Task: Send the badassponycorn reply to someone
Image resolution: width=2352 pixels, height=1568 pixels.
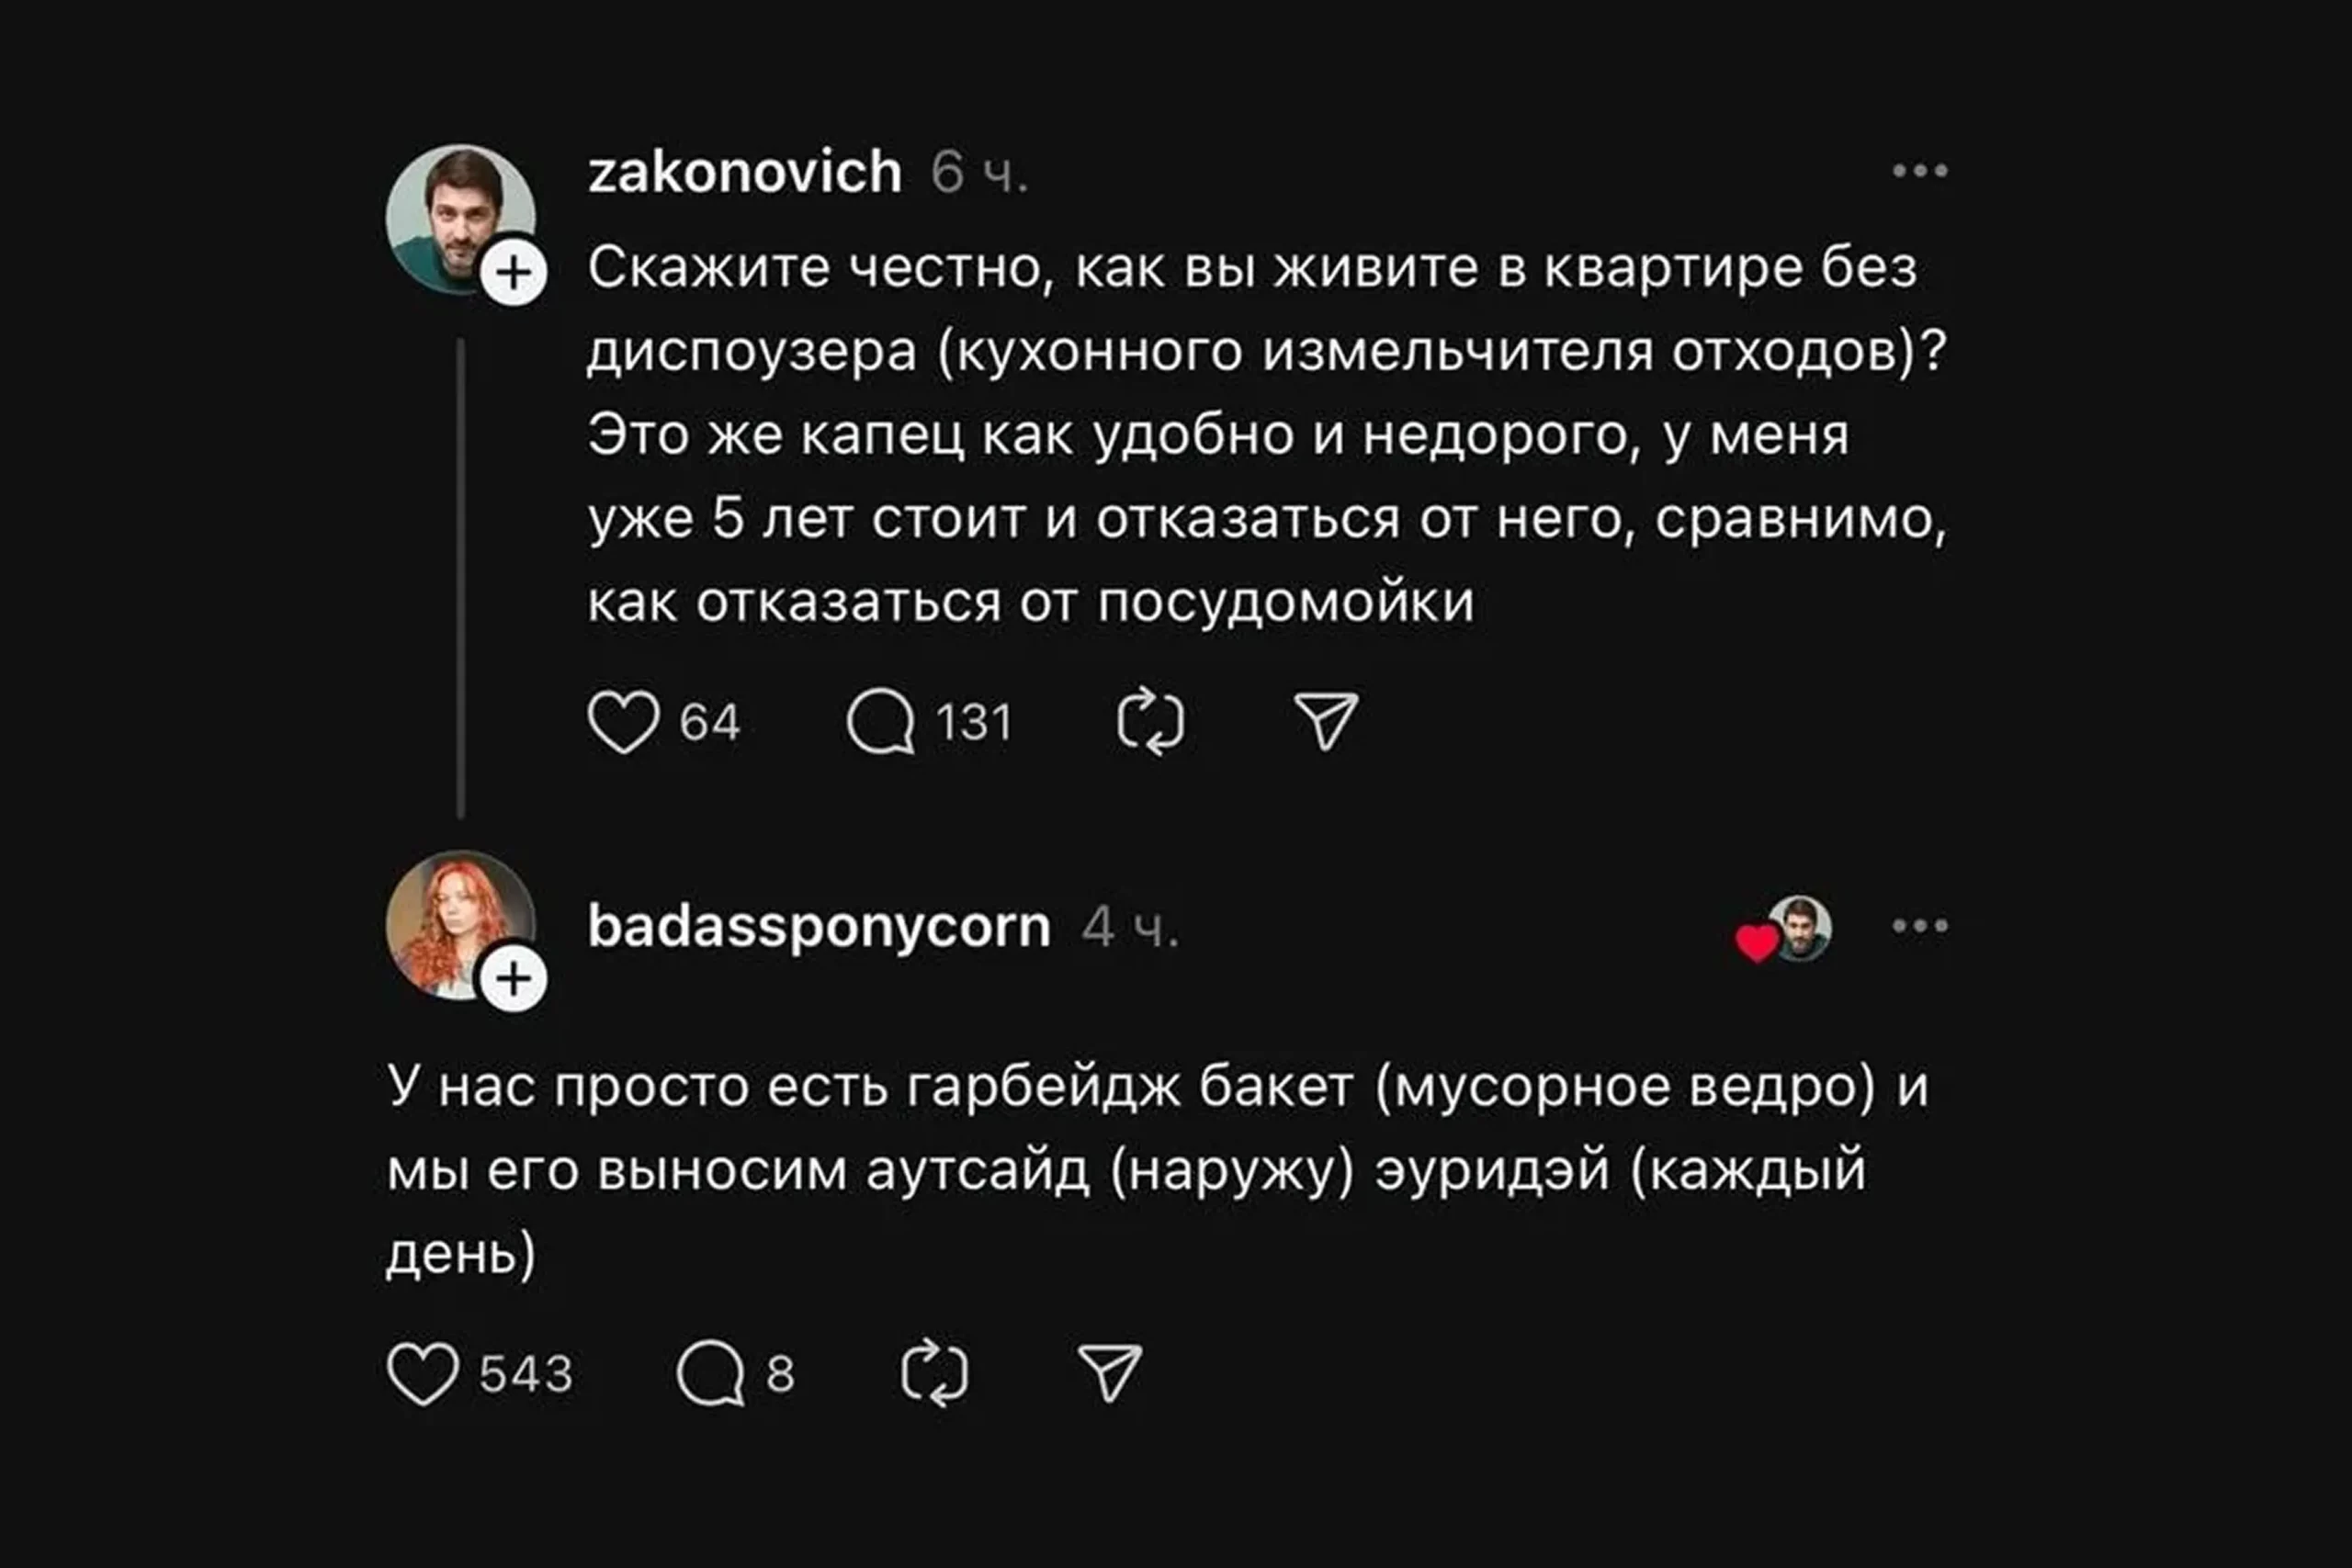Action: point(1110,1372)
